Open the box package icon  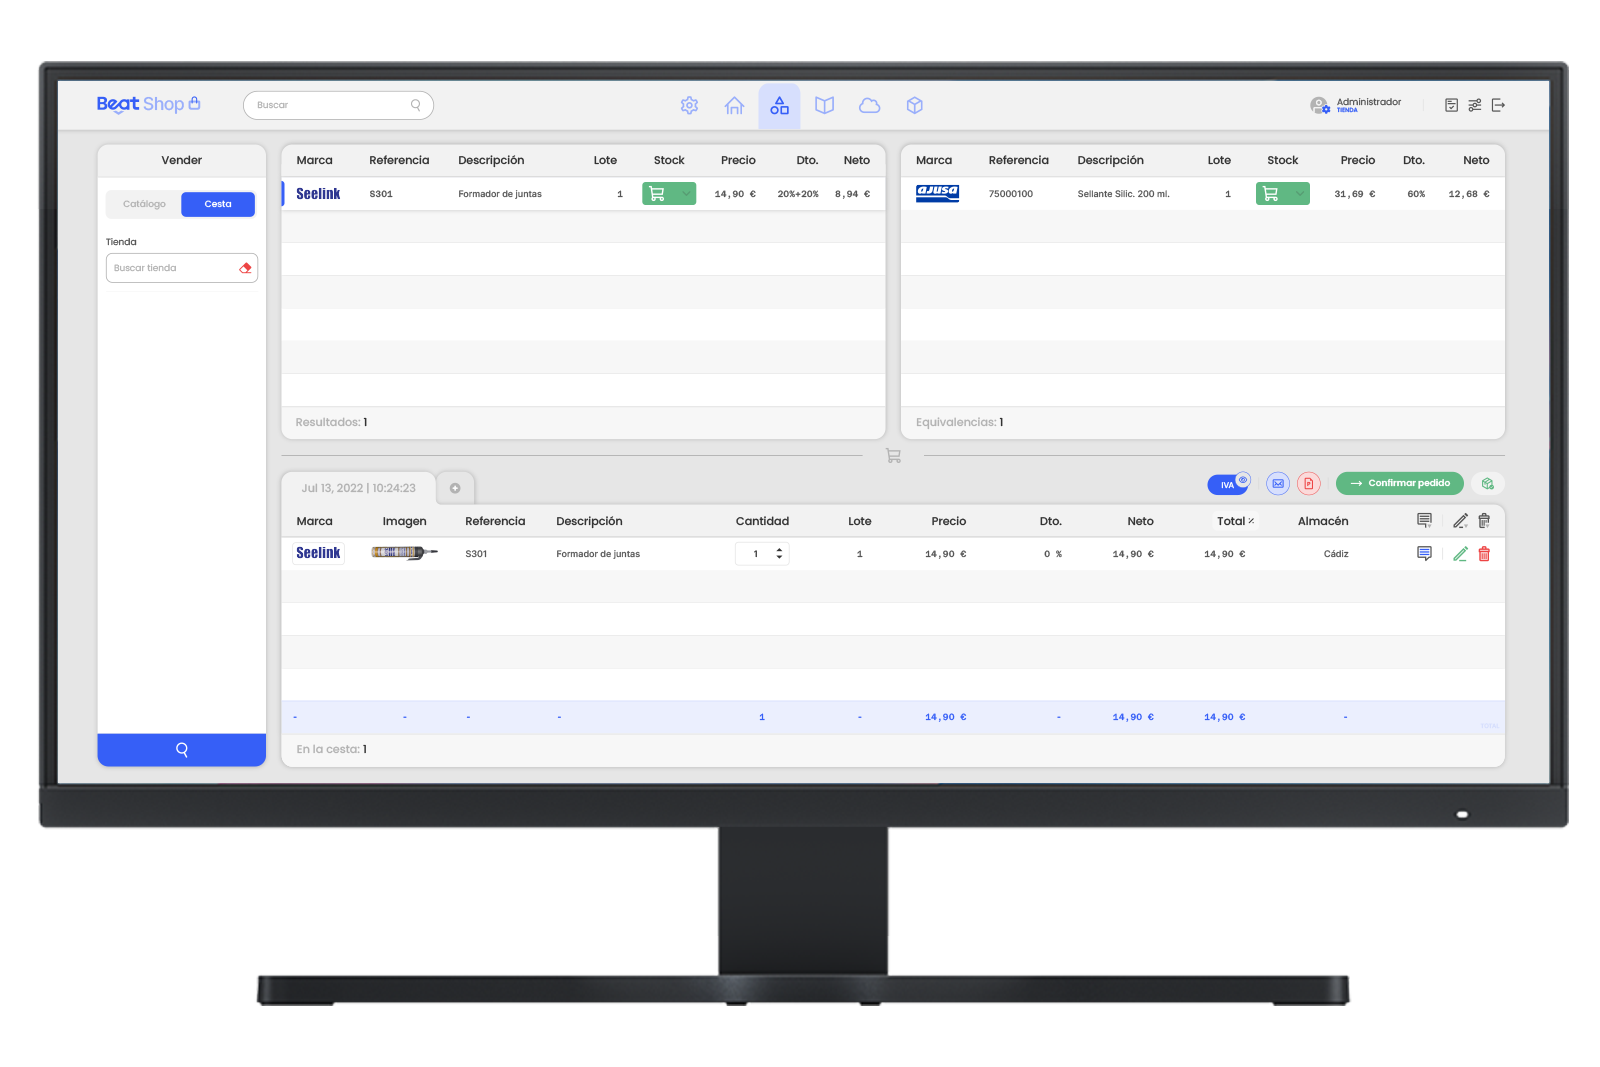[914, 106]
